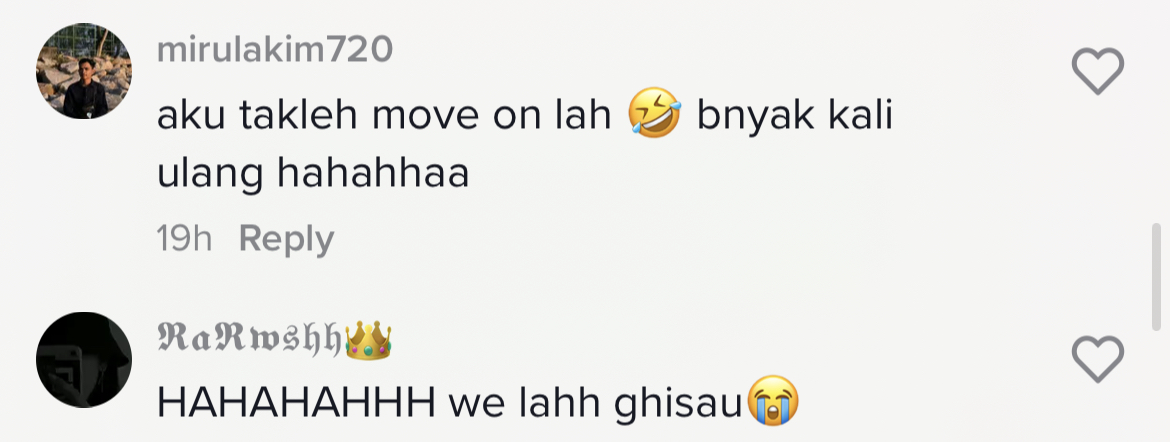Click the rolling-laughing emoji in the comment

654,112
